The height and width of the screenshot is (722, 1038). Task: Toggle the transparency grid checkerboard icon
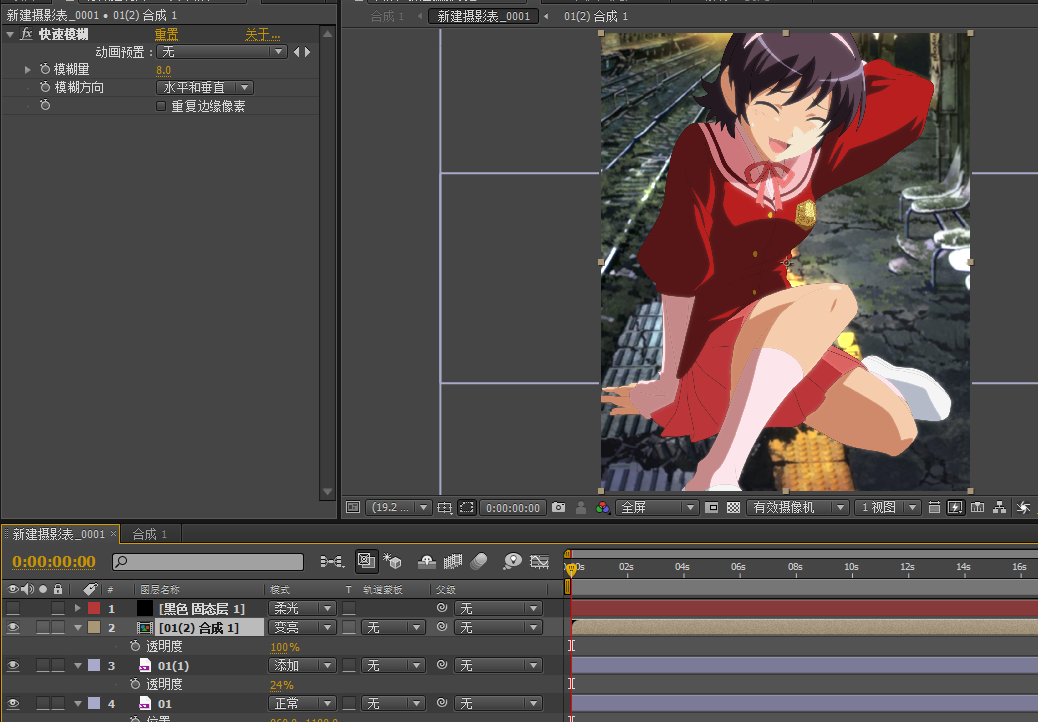[733, 508]
